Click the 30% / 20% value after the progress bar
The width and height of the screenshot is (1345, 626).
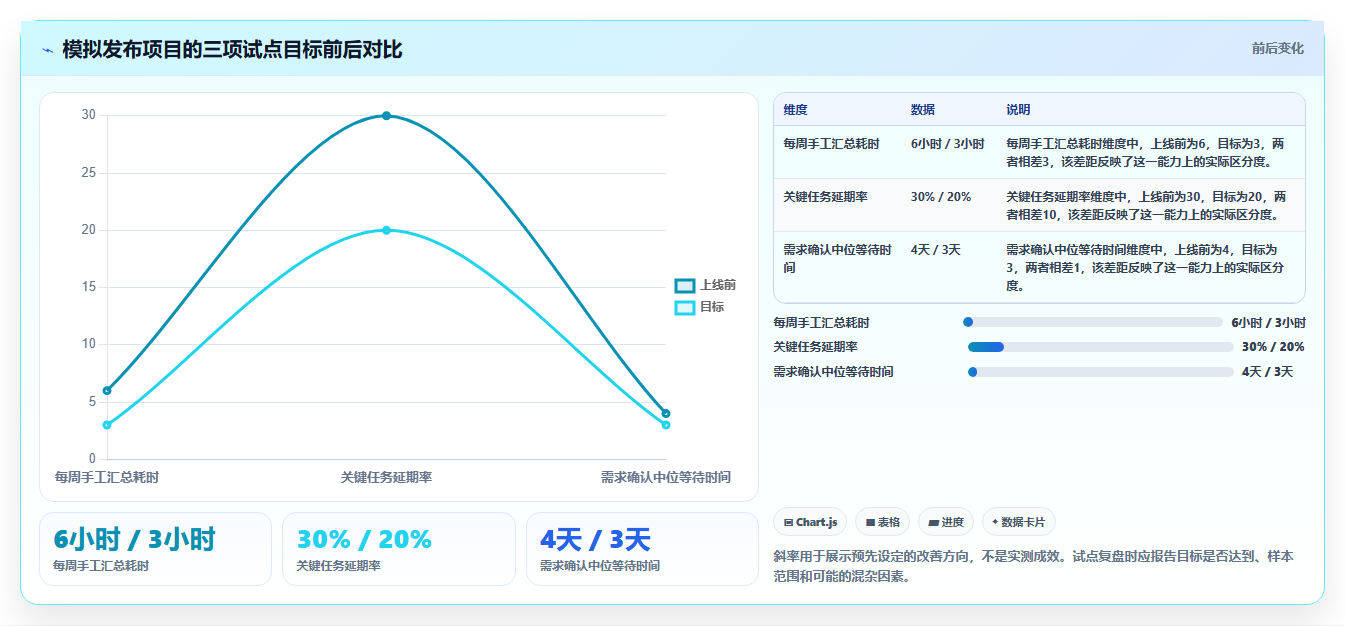[x=1273, y=347]
